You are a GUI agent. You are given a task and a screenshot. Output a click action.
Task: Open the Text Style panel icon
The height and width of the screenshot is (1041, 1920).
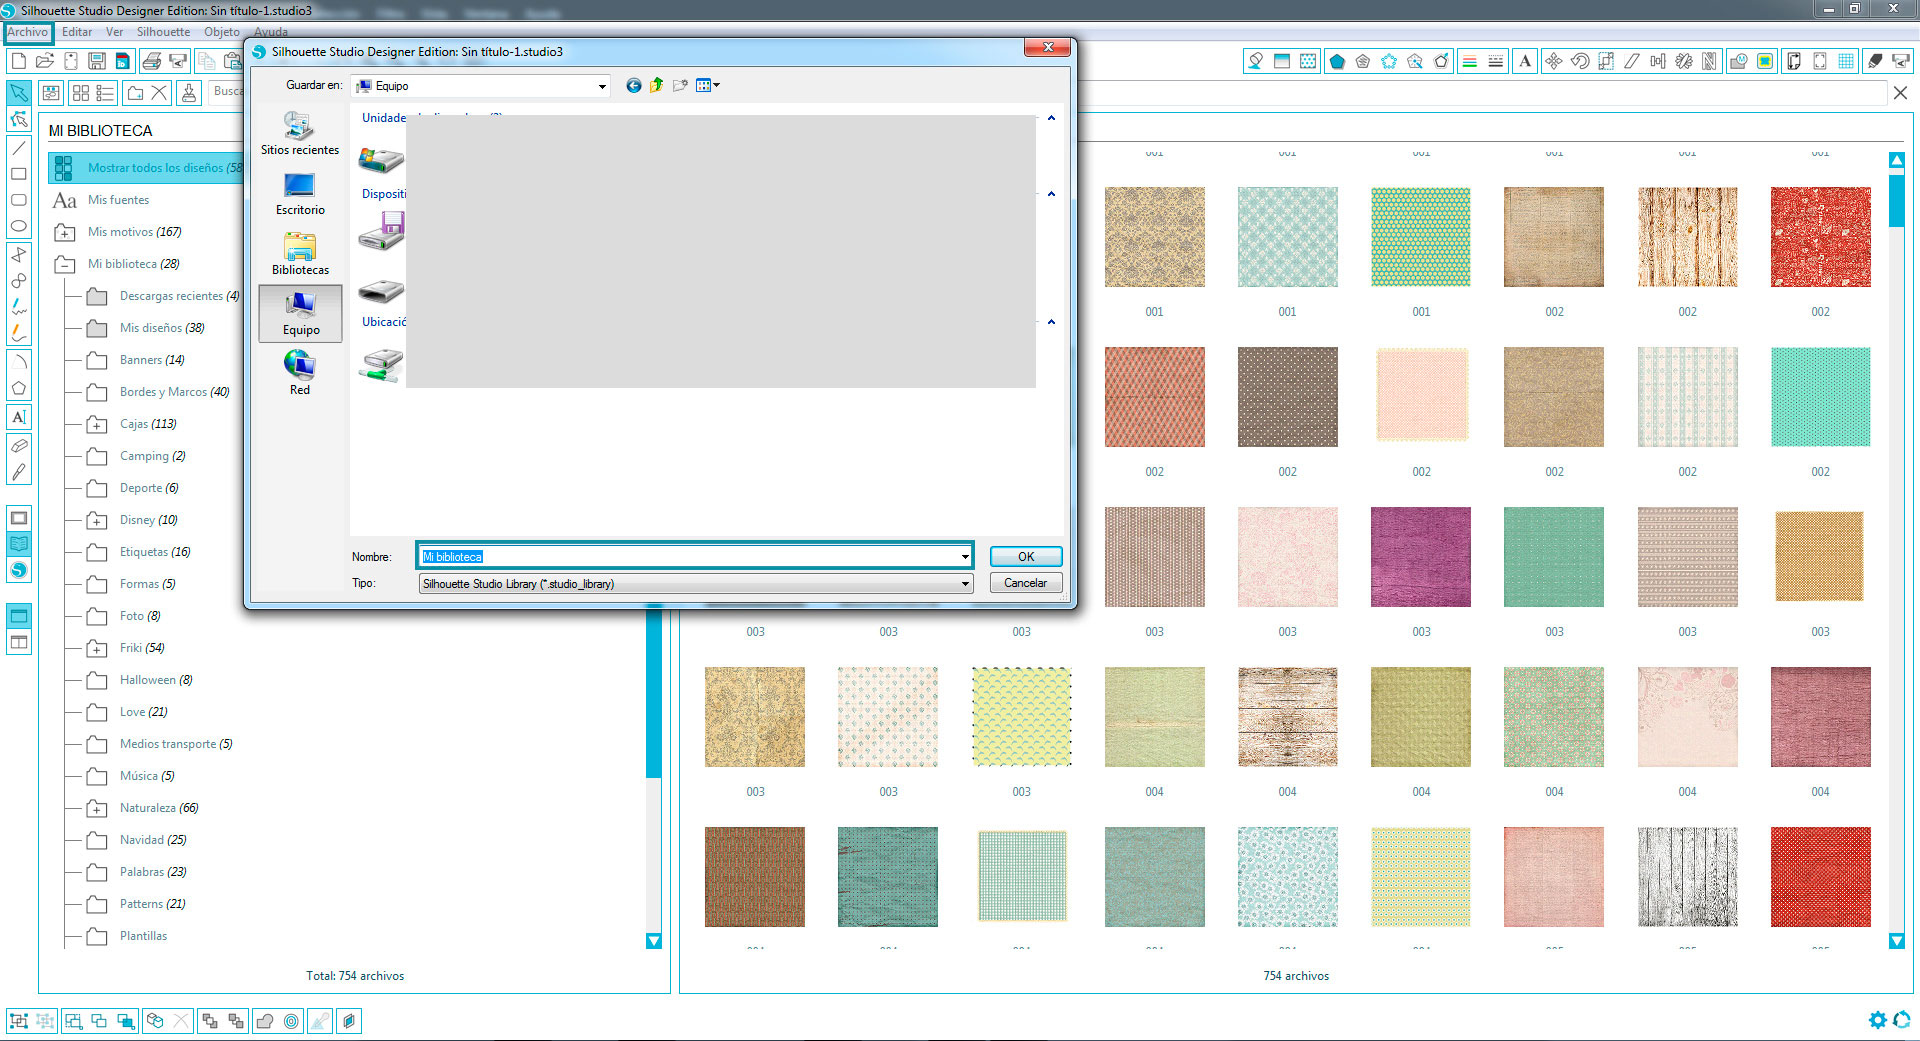[1525, 61]
